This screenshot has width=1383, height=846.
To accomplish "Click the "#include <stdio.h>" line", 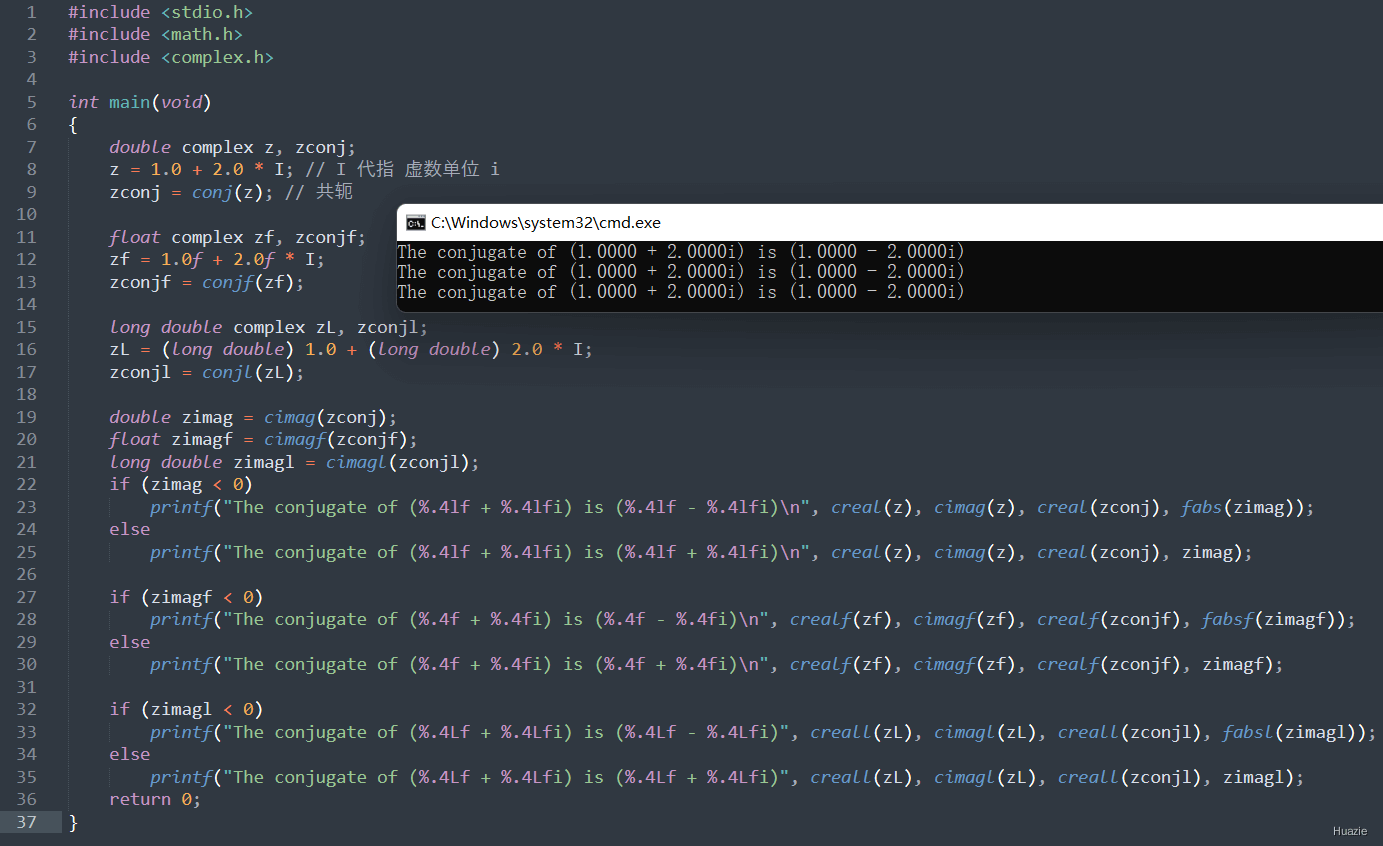I will coord(160,12).
